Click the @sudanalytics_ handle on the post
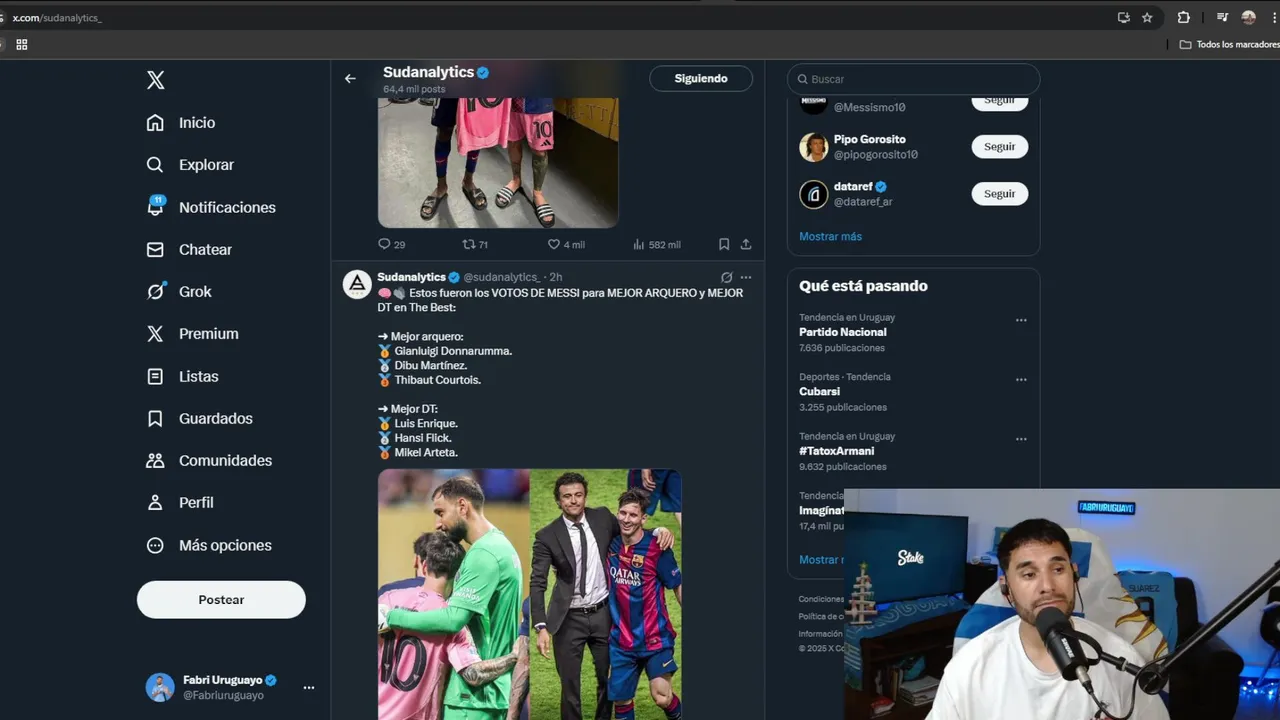 point(501,277)
